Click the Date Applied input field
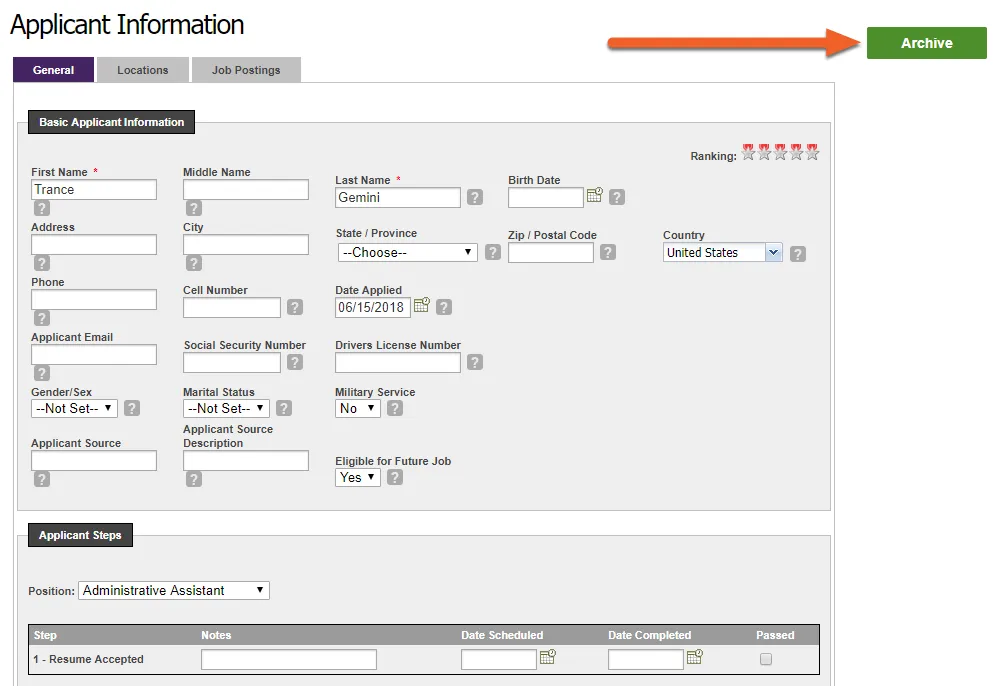 coord(372,307)
